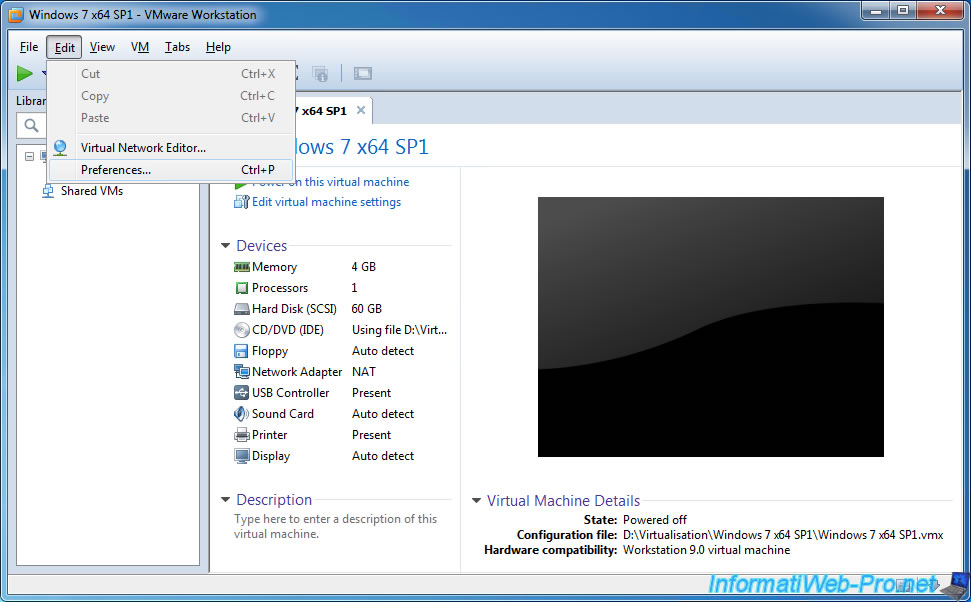This screenshot has height=602, width=971.
Task: Click the CD/DVD (IDE) label
Action: 288,330
